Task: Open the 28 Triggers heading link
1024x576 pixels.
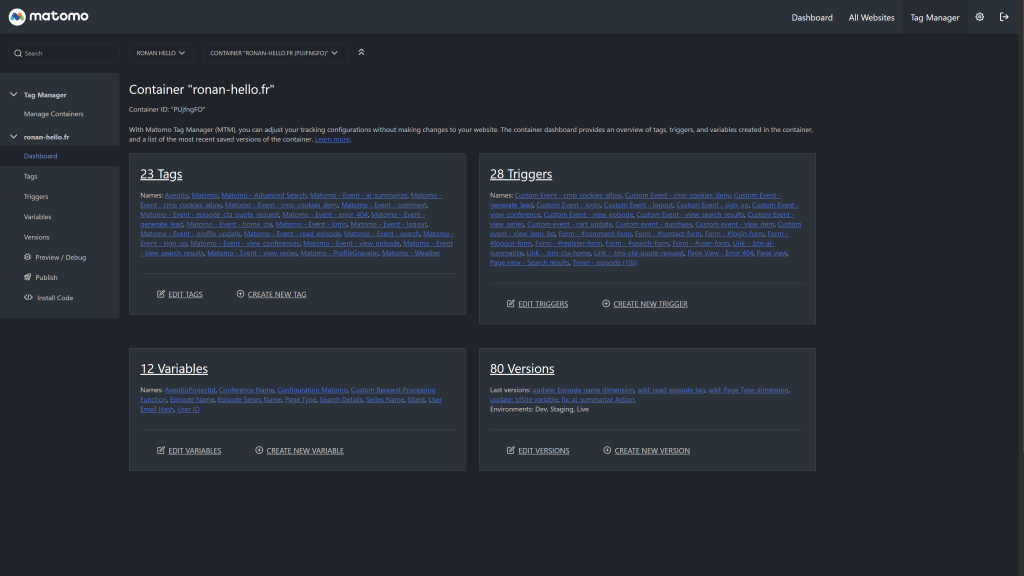Action: click(520, 174)
